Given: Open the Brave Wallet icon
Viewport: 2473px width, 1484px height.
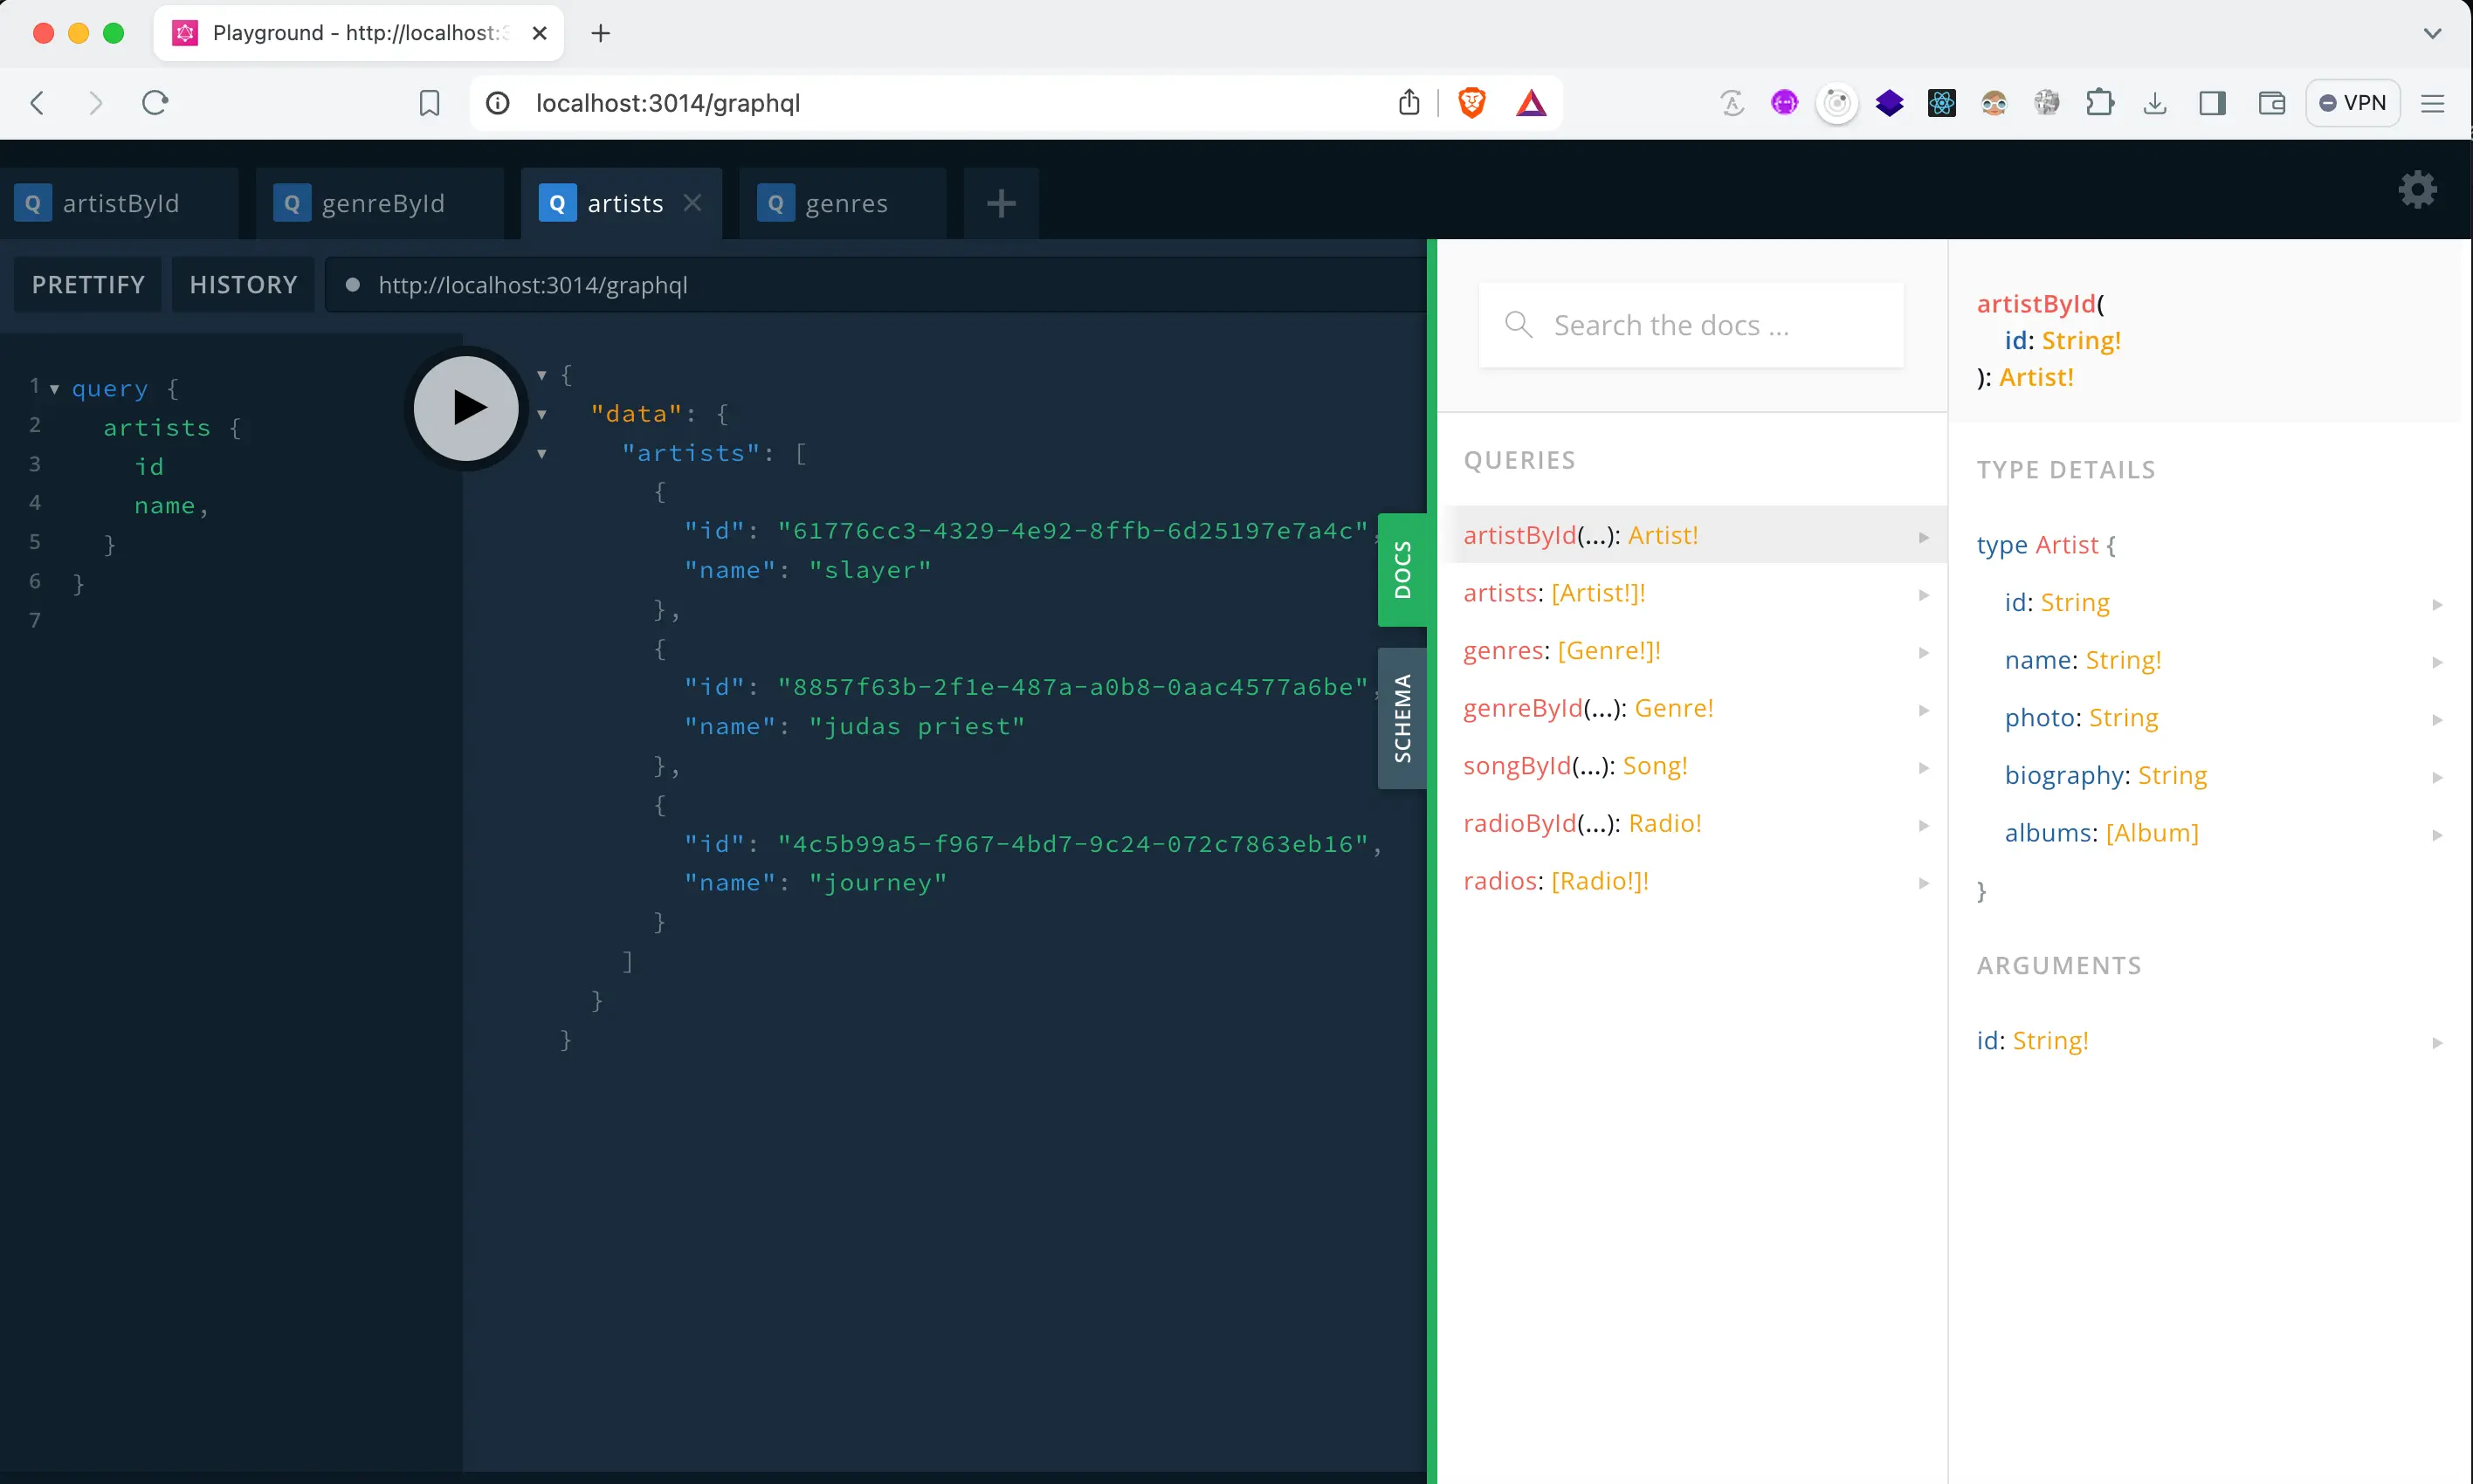Looking at the screenshot, I should point(2271,102).
